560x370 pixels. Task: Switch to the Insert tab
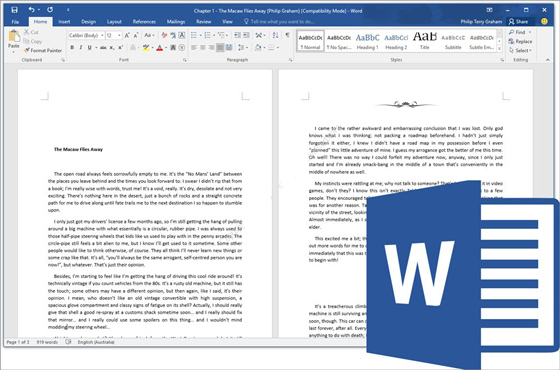tap(64, 22)
